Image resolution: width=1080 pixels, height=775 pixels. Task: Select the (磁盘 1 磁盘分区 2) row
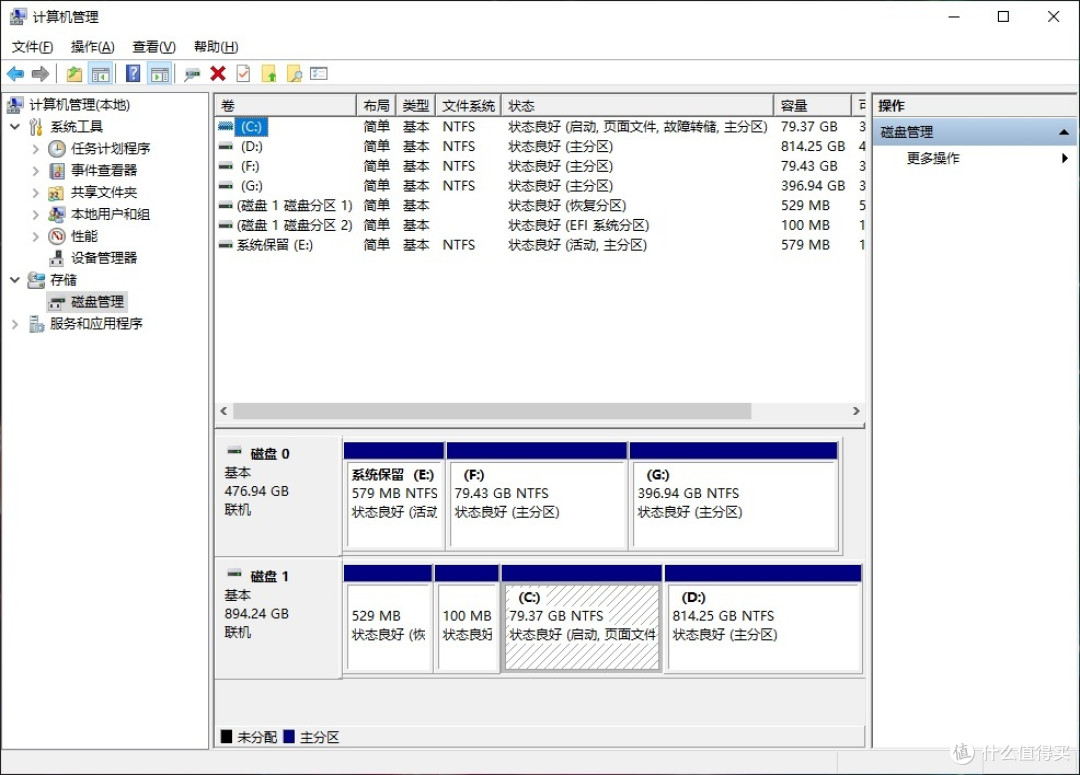pos(541,225)
